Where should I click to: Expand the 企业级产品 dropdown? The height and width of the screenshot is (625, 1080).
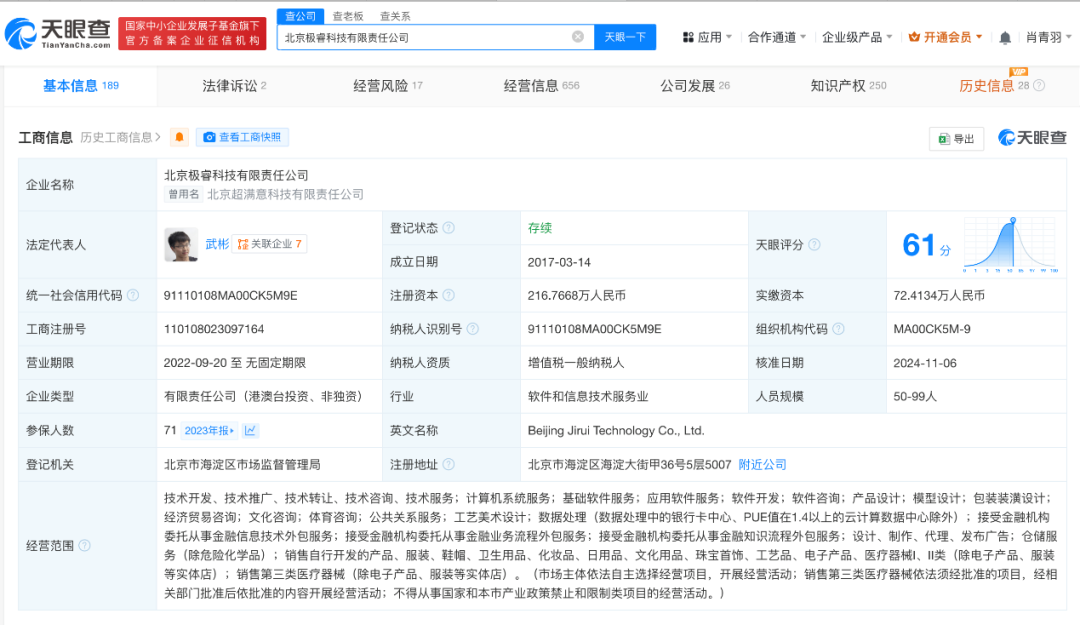click(857, 37)
